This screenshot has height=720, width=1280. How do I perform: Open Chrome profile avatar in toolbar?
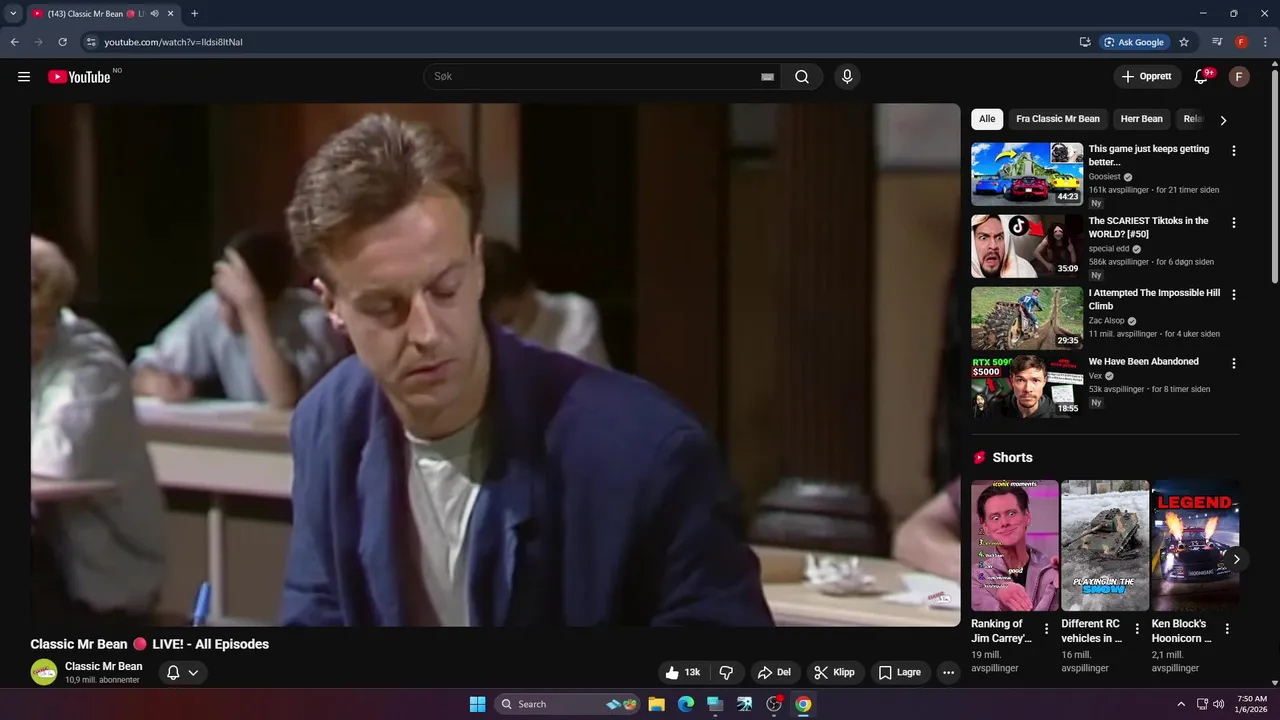pyautogui.click(x=1241, y=42)
